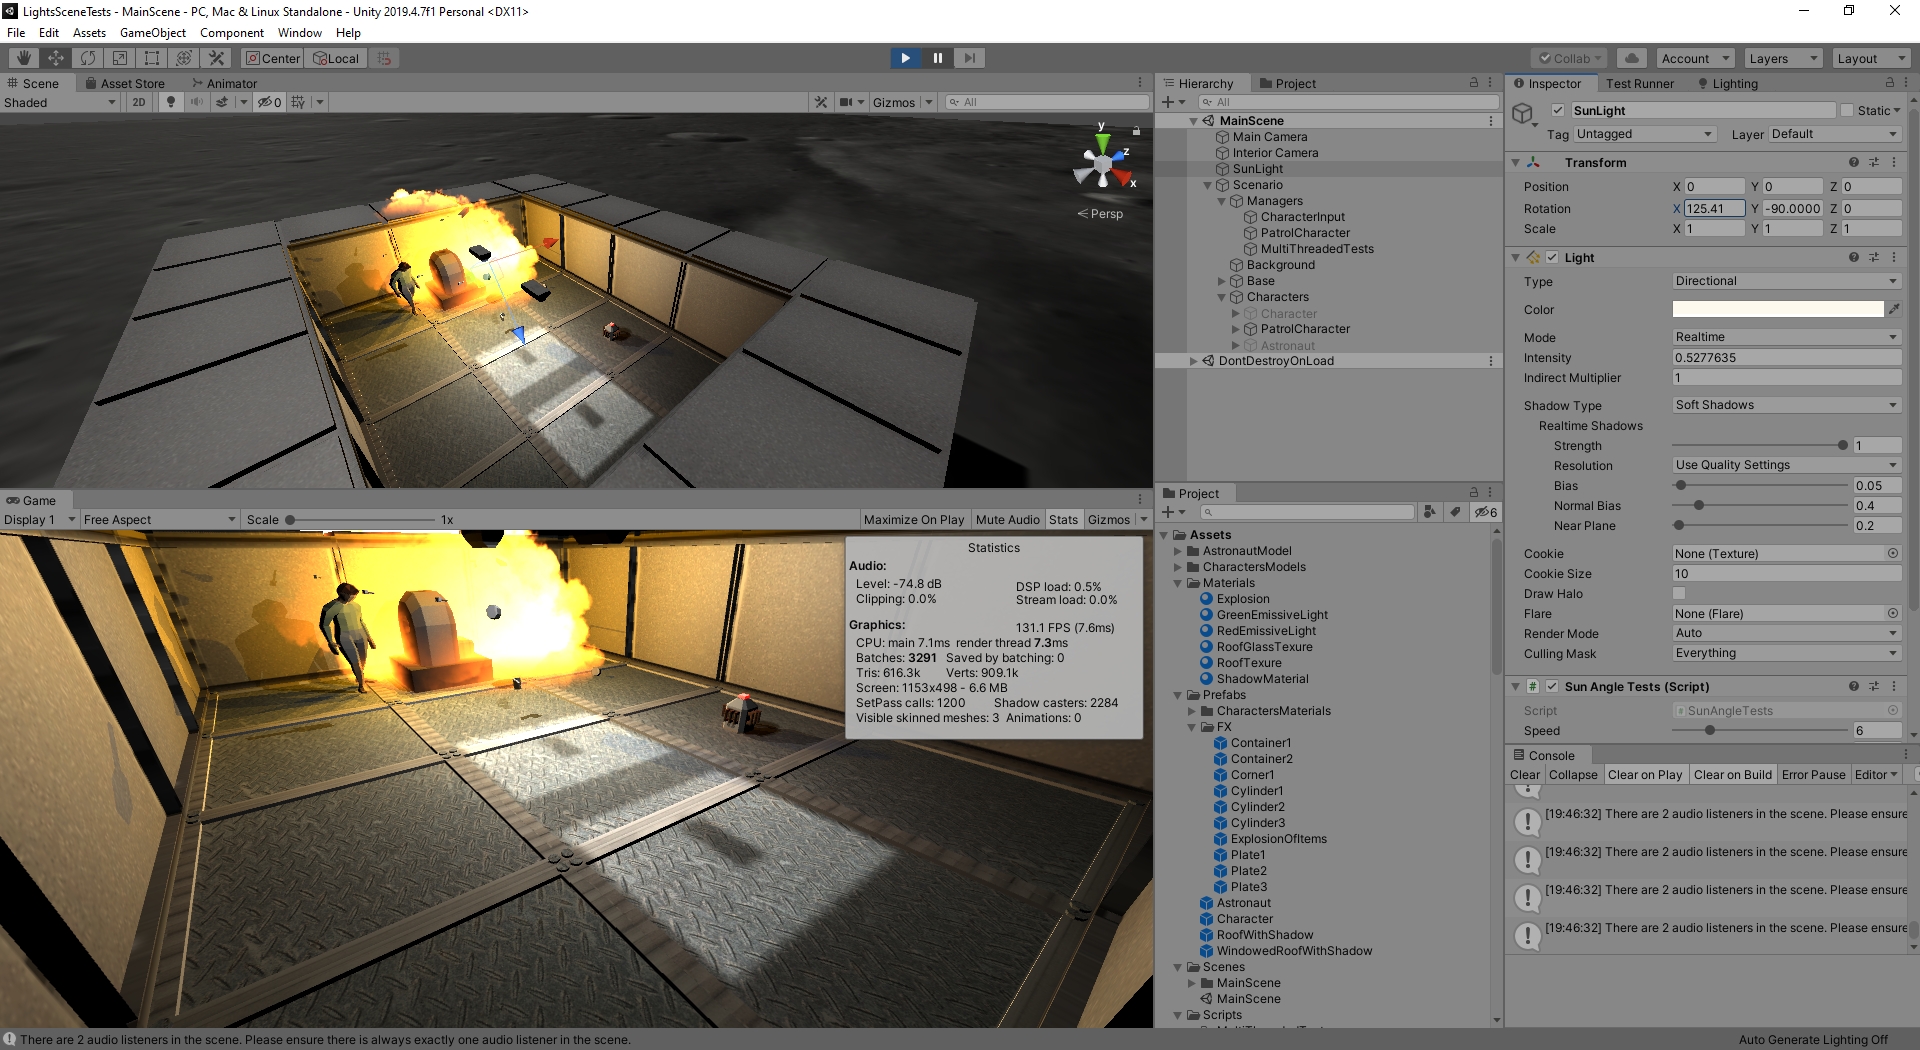Step one frame forward

coord(969,58)
